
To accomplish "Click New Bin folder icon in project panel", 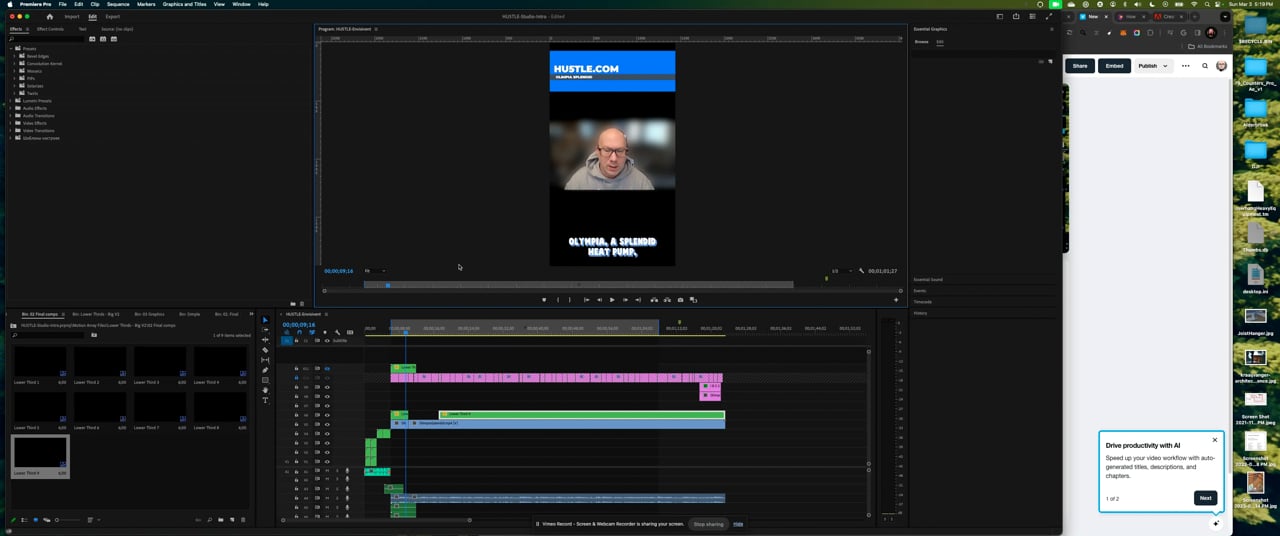I will (x=221, y=520).
